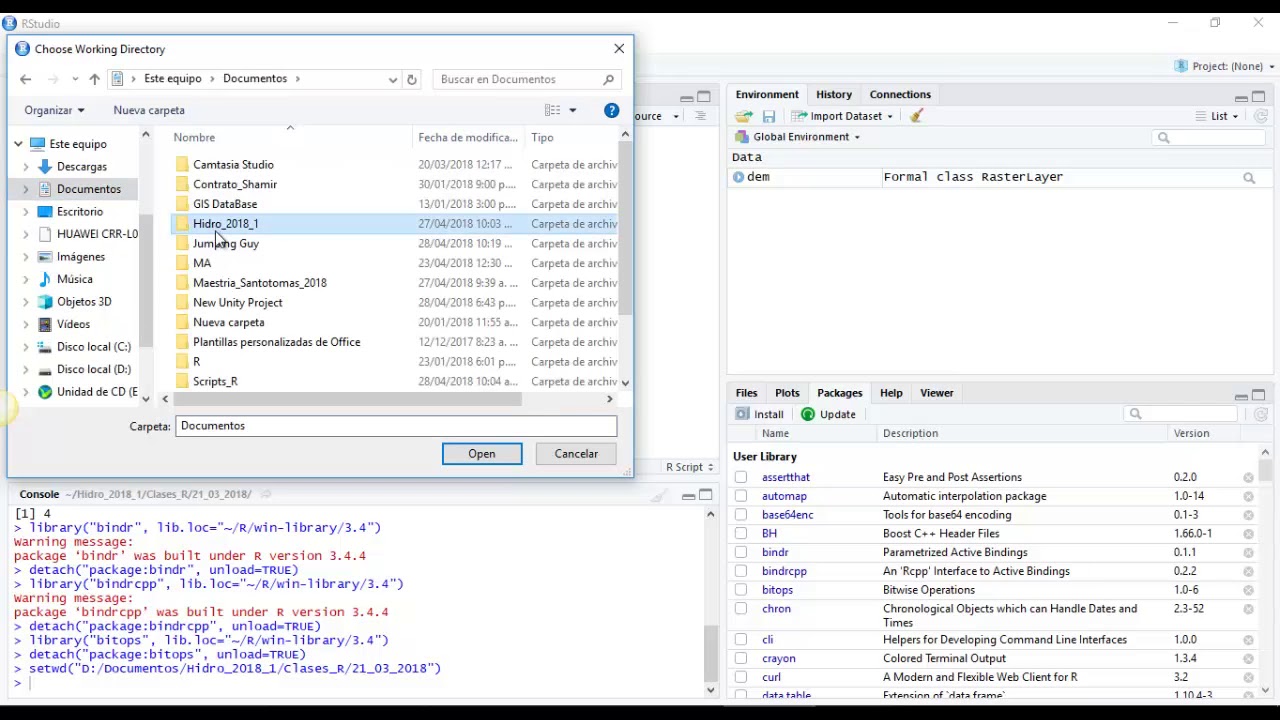1280x720 pixels.
Task: Toggle the bindrcpp package checkbox
Action: click(741, 572)
